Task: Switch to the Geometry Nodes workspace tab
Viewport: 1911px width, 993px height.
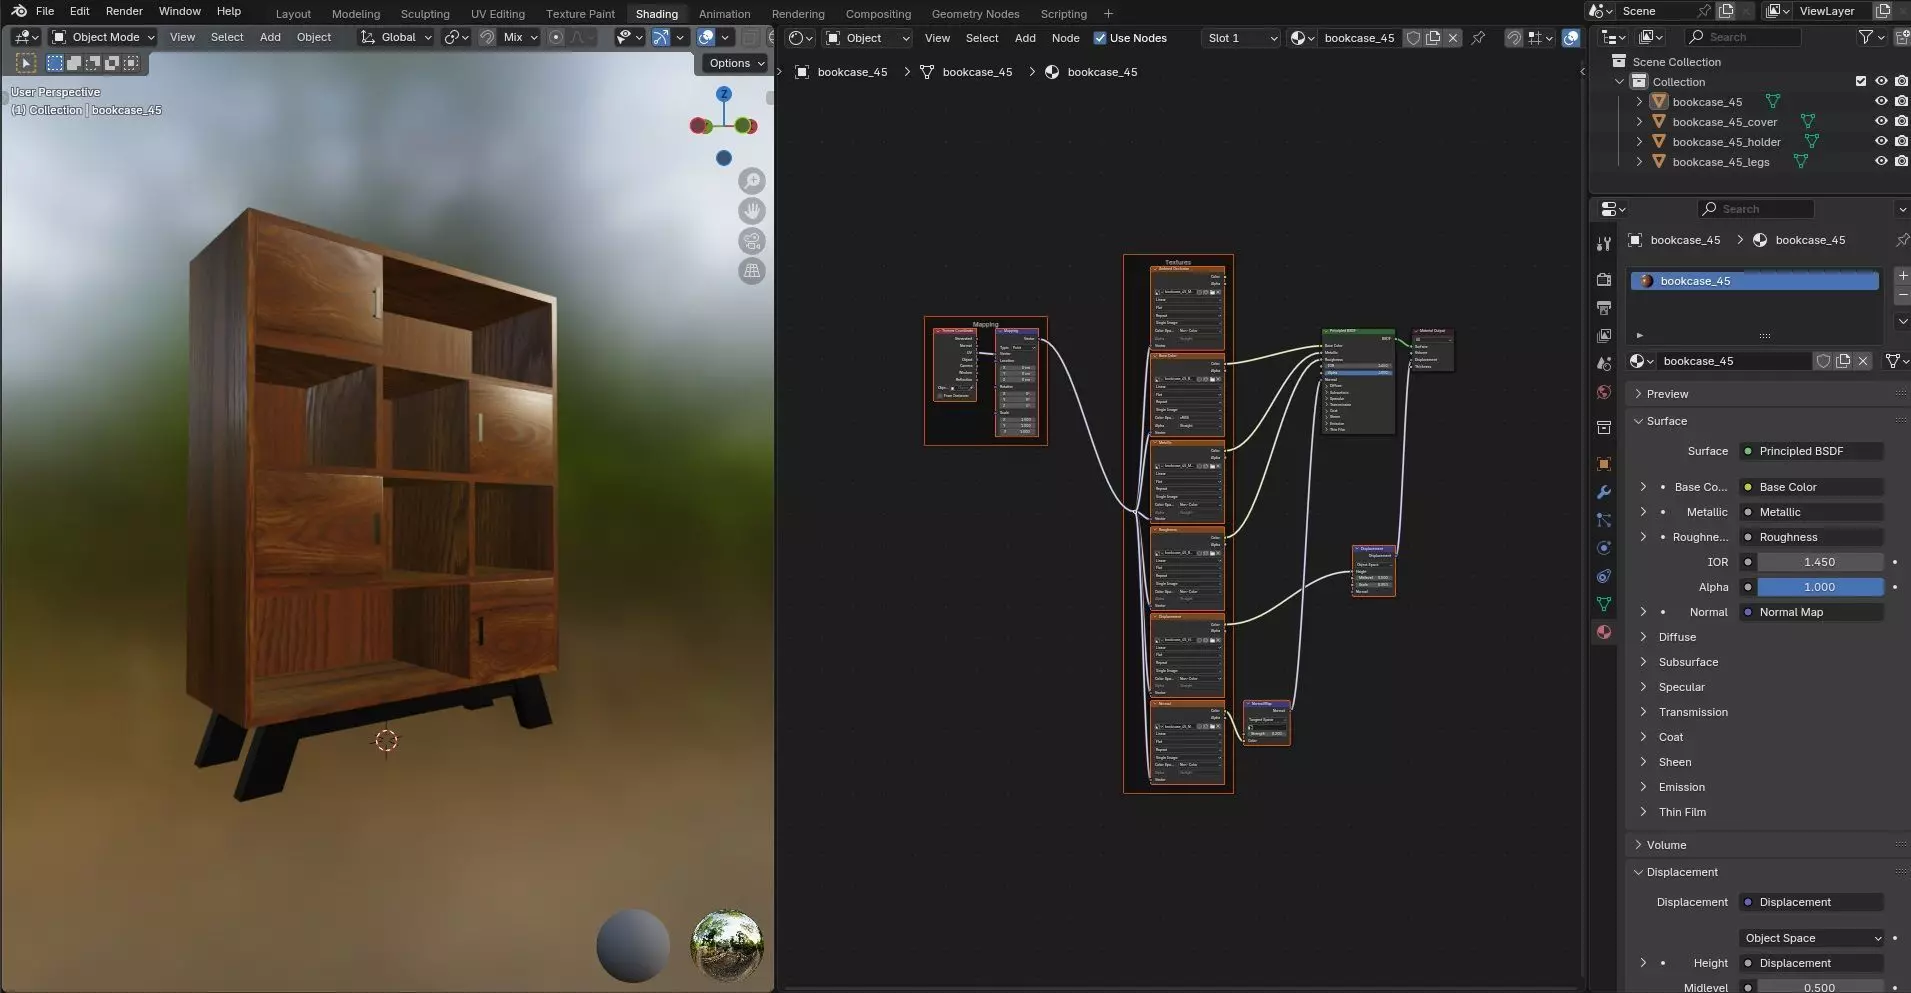Action: [975, 14]
